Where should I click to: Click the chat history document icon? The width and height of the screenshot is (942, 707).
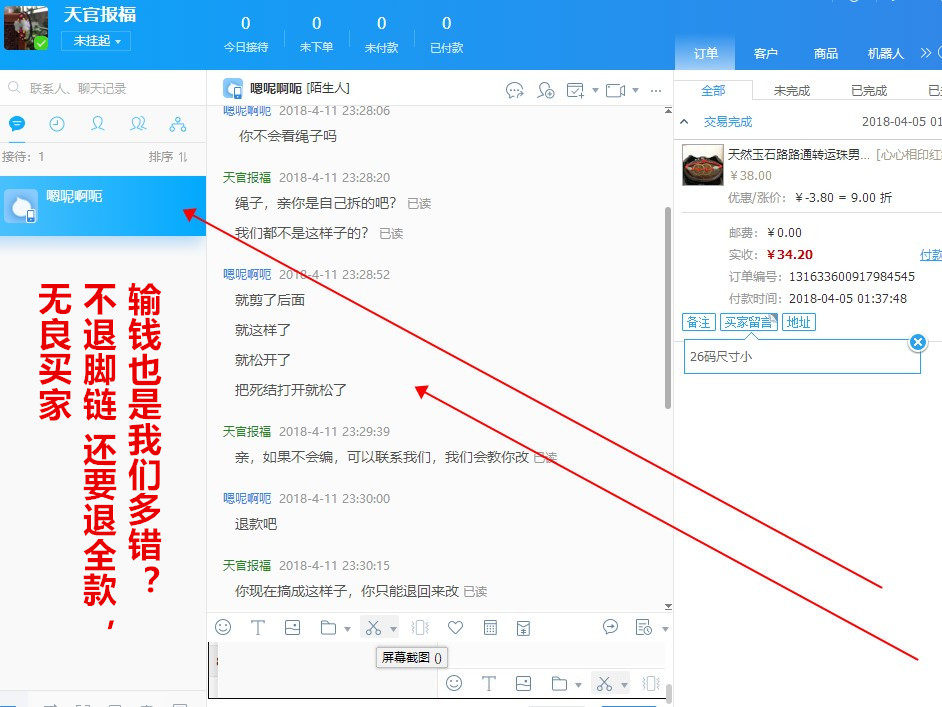tap(643, 627)
